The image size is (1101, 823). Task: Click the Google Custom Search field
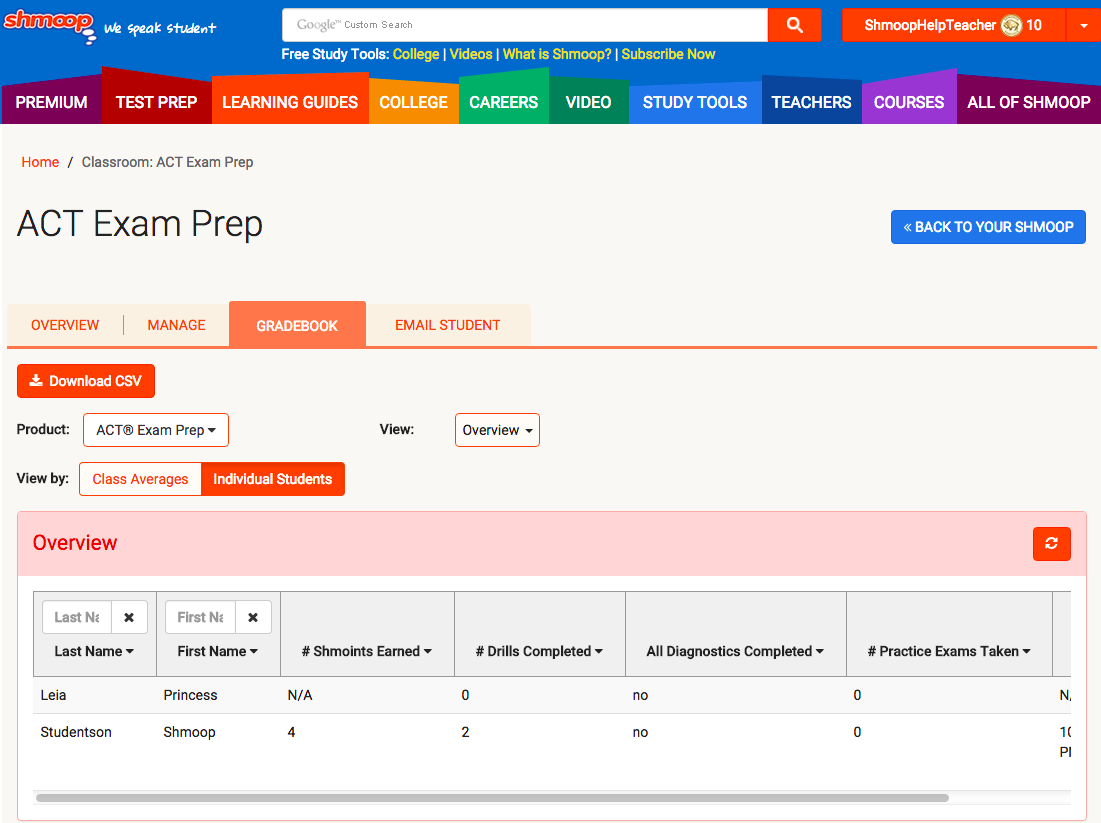525,25
